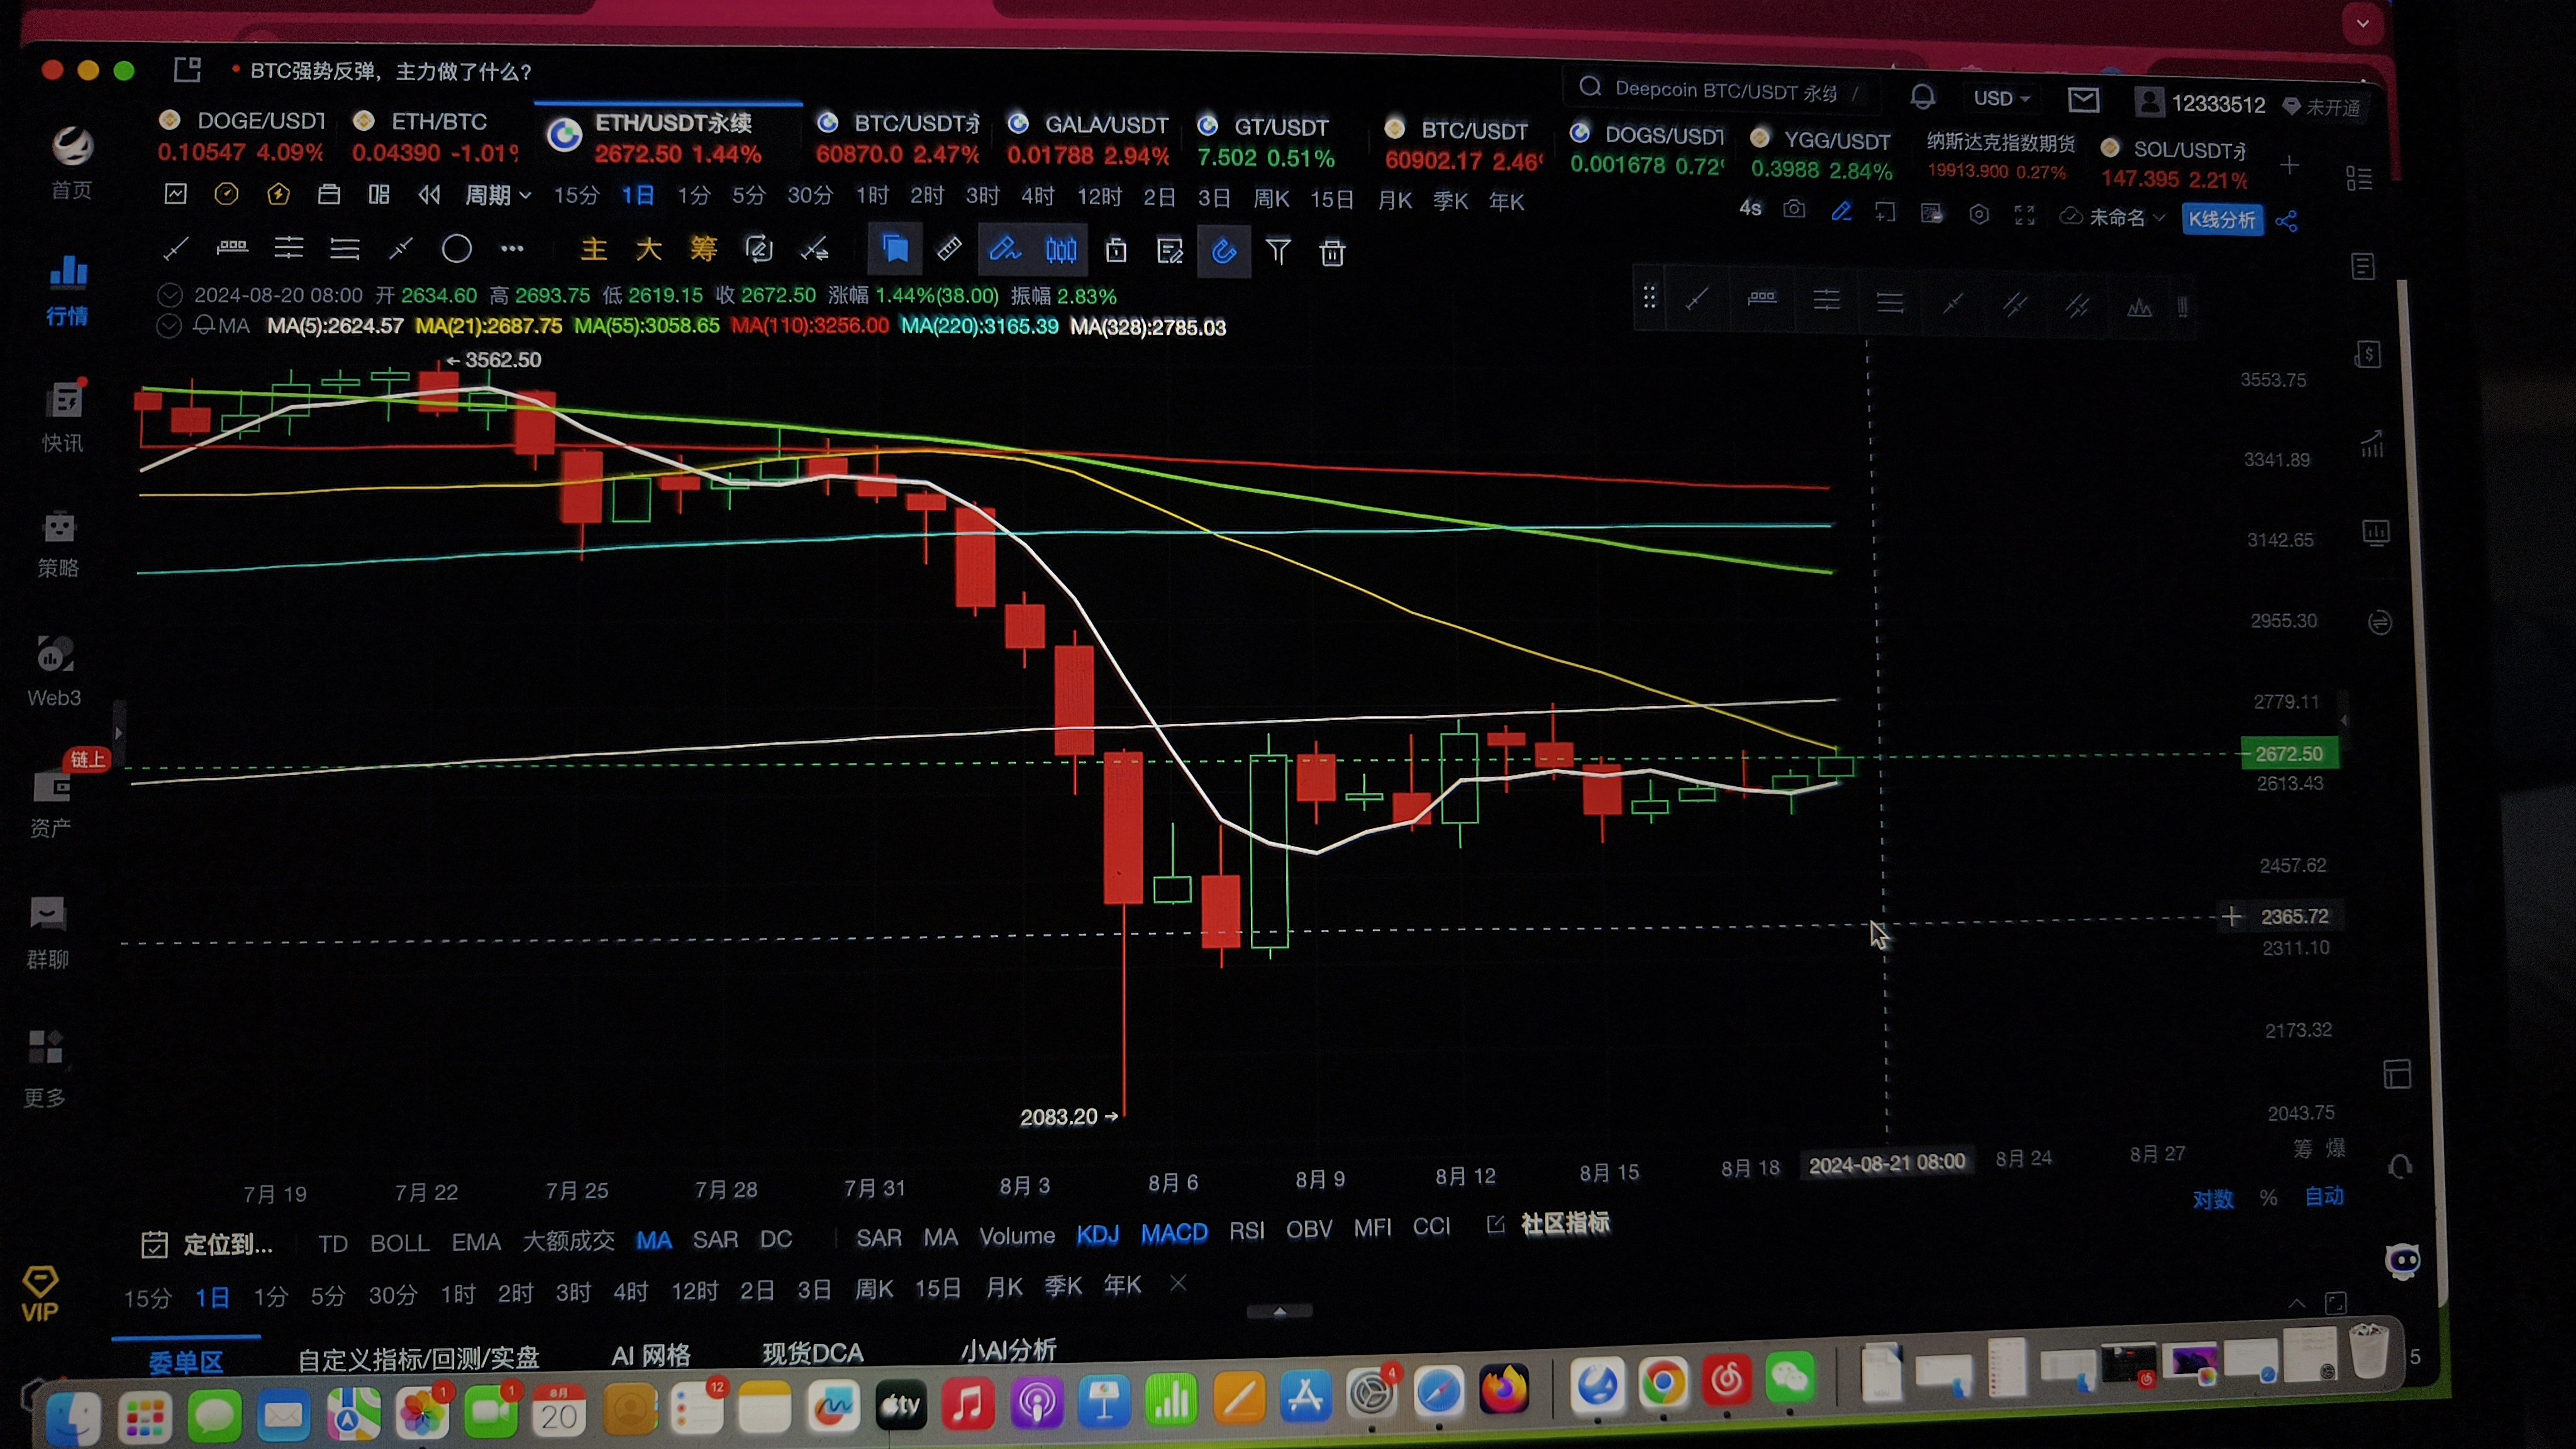Switch to GALA/USDT ticker tab
This screenshot has height=1449, width=2576.
(x=1088, y=140)
